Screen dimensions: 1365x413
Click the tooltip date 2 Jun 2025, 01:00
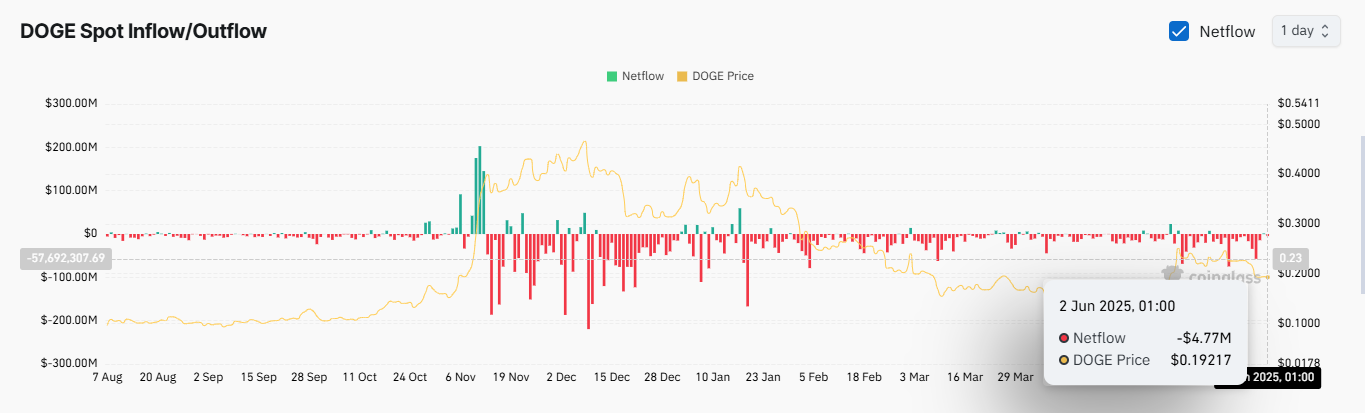(x=1117, y=306)
